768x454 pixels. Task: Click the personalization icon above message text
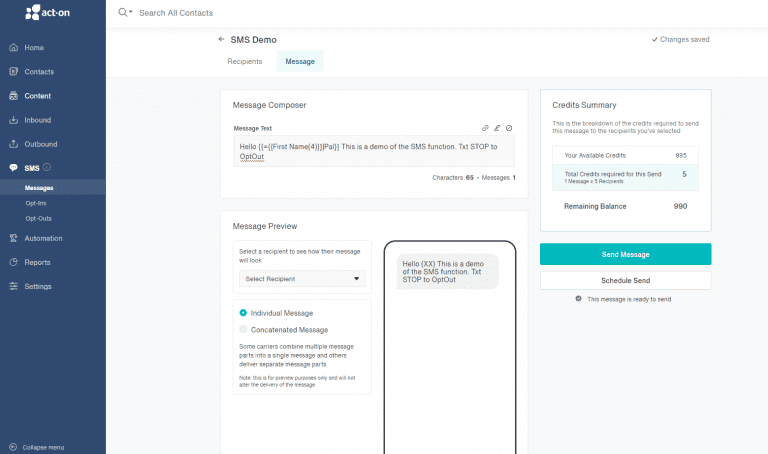(497, 128)
